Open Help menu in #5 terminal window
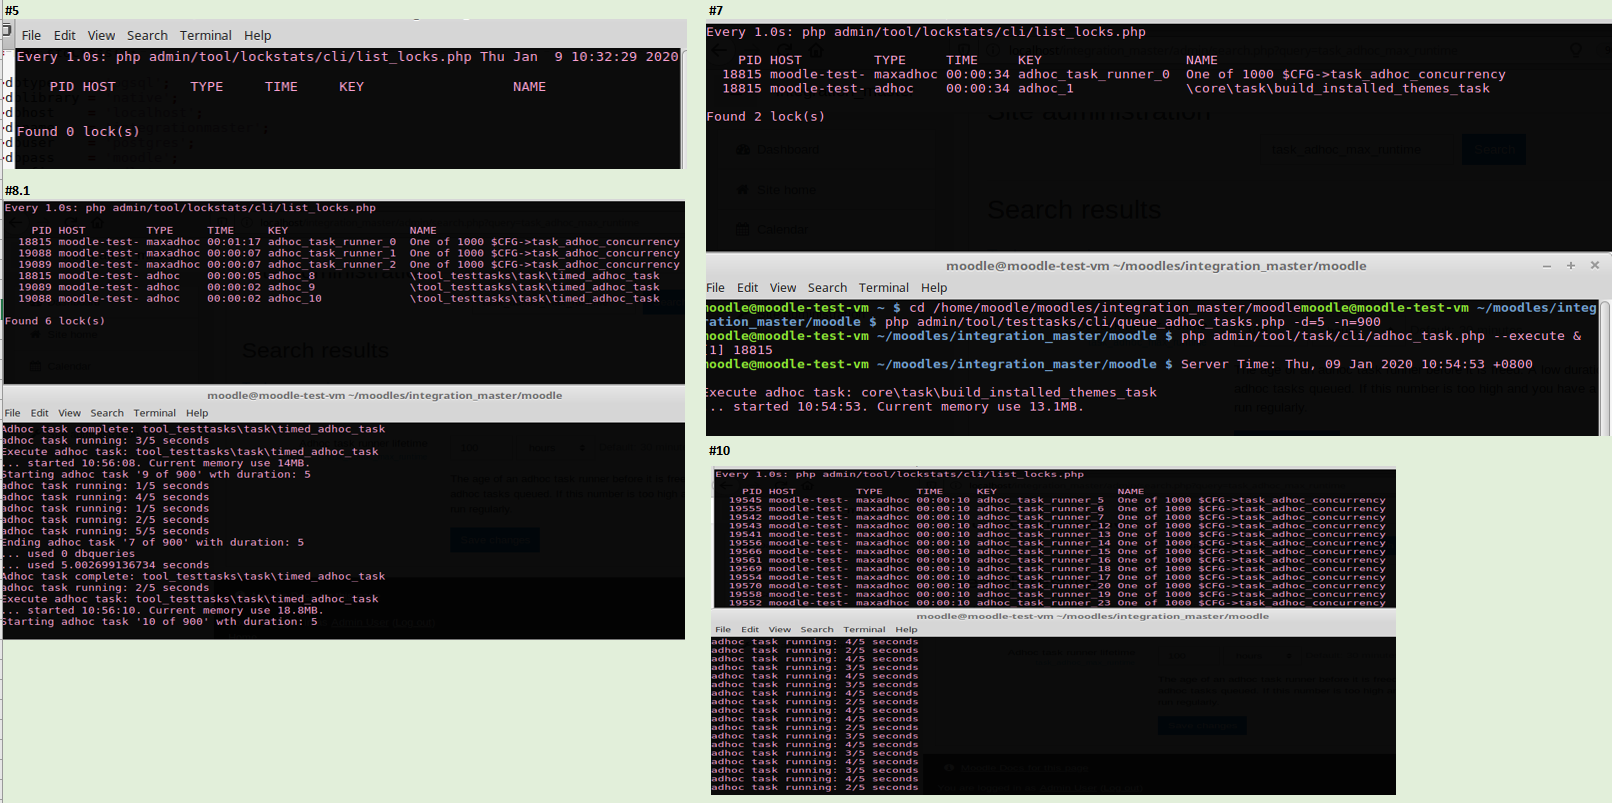 (x=258, y=35)
